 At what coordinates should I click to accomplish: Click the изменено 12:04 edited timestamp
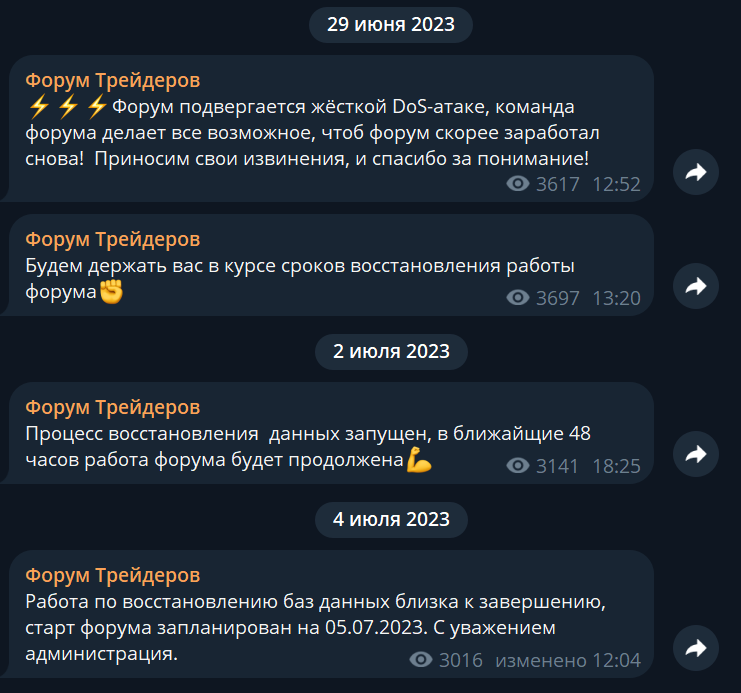click(568, 660)
